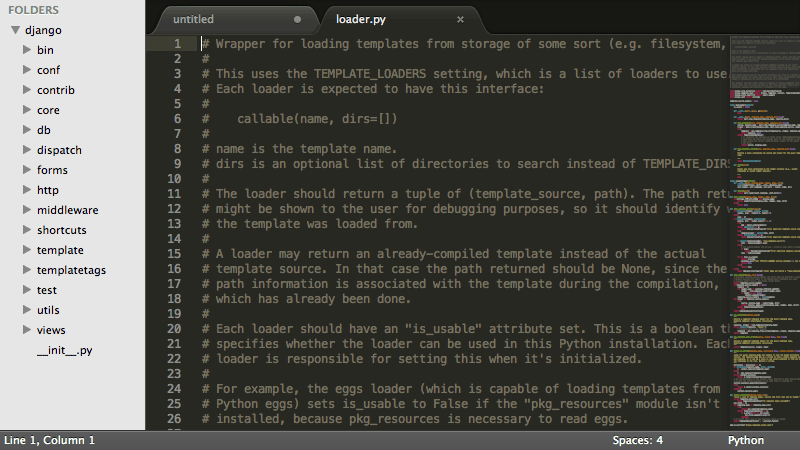Screen dimensions: 800x450
Task: Expand the bin folder arrow
Action: click(x=27, y=49)
